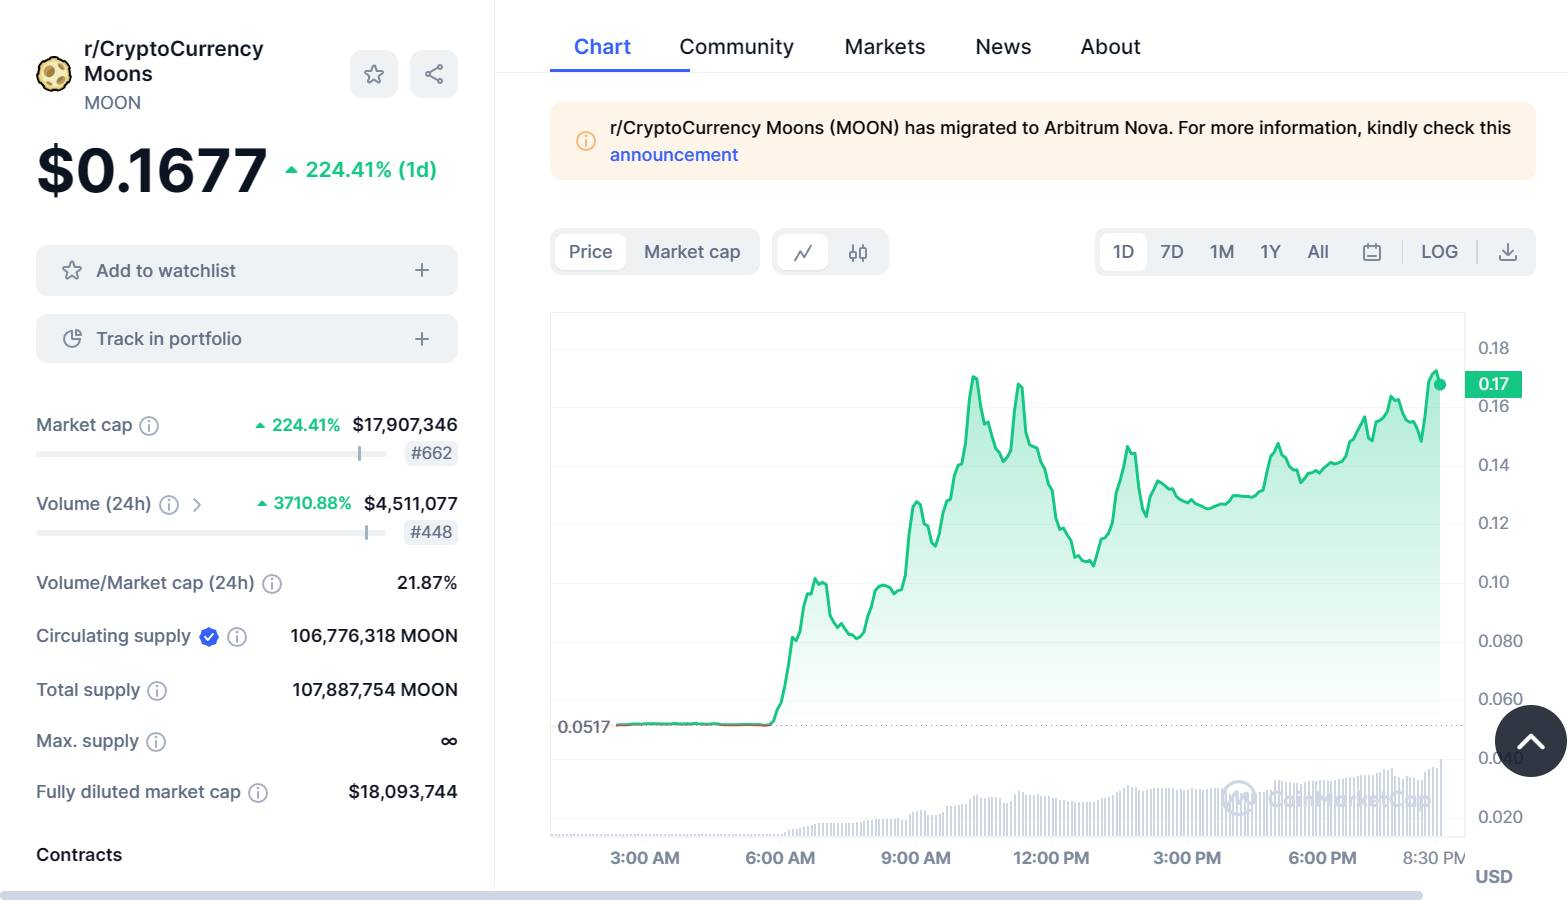Click the 0.17 current price label
The image size is (1568, 900).
tap(1493, 384)
